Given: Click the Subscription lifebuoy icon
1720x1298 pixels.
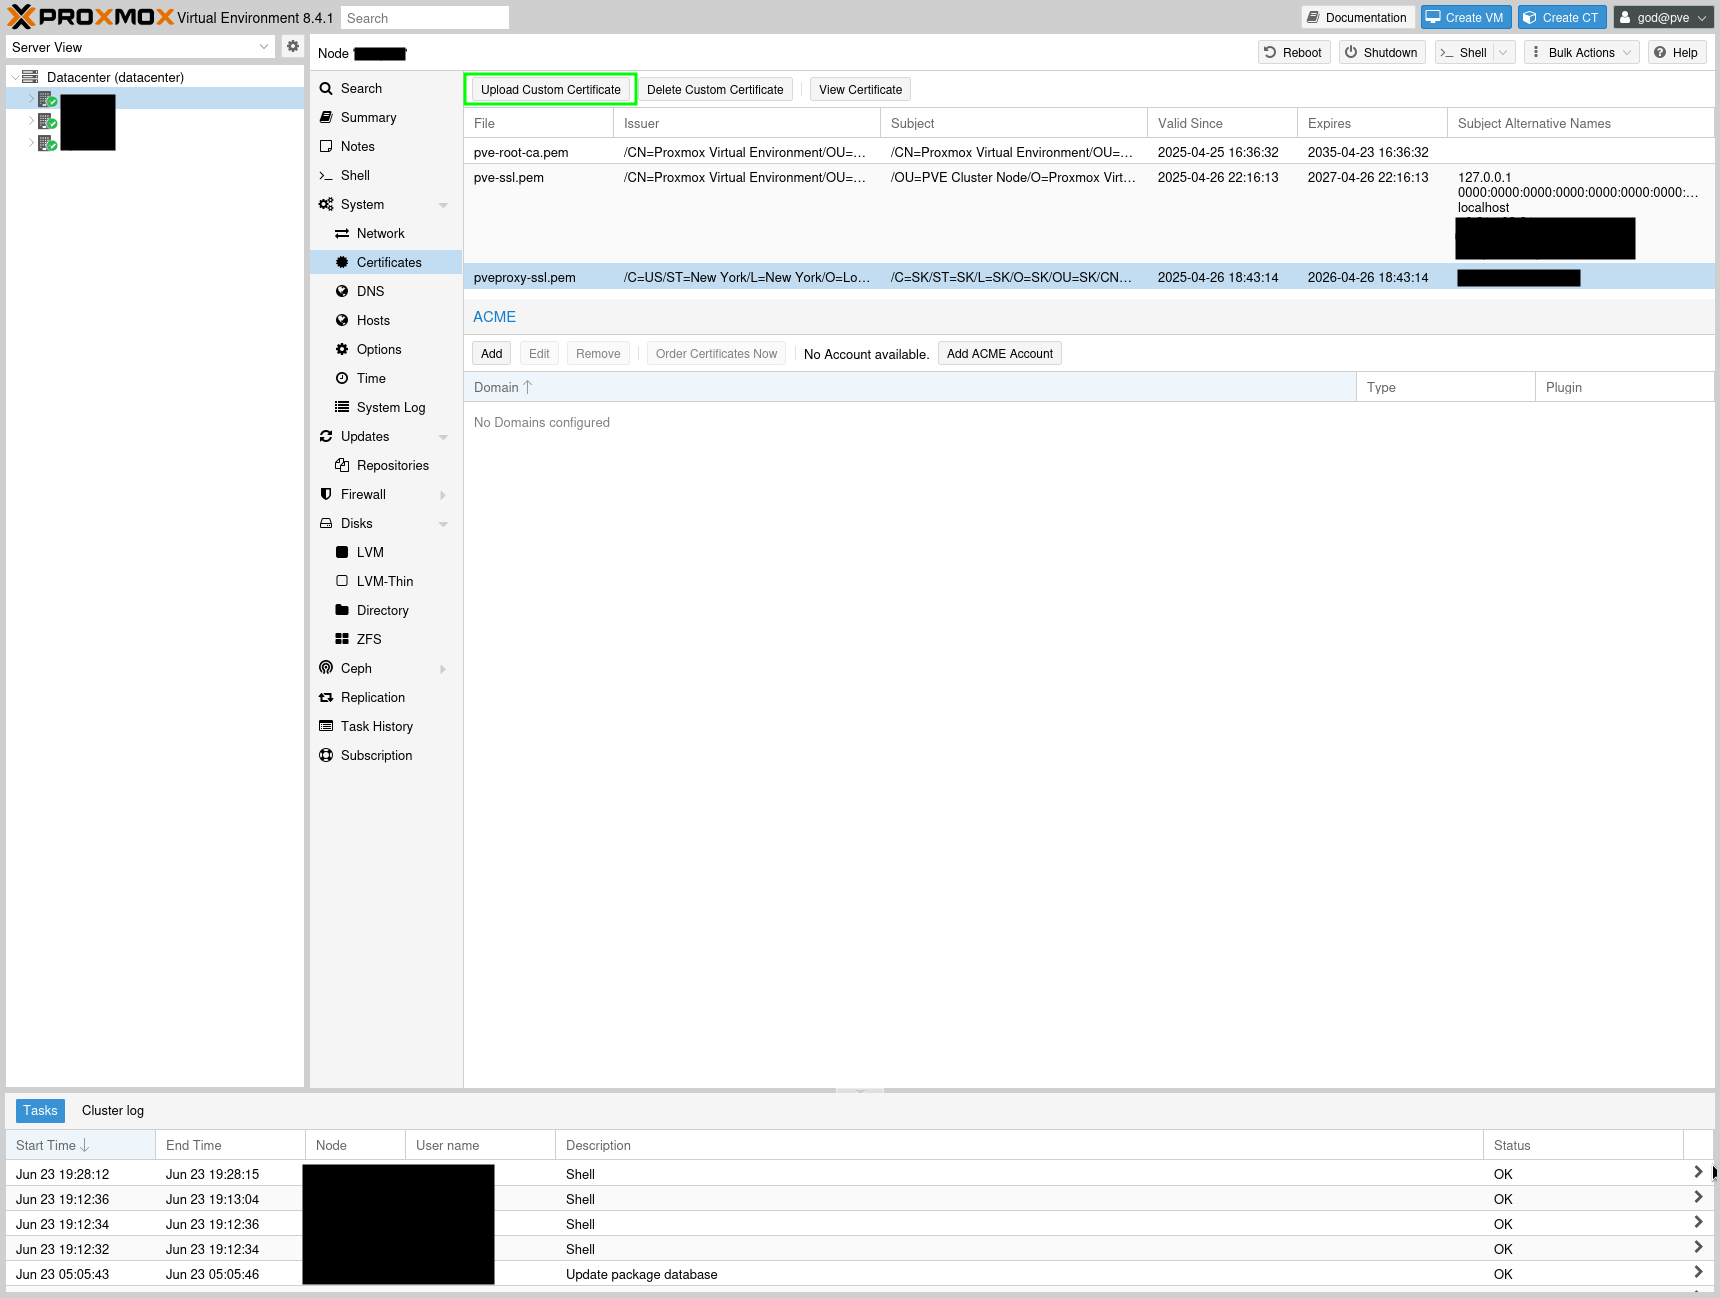Looking at the screenshot, I should (326, 755).
